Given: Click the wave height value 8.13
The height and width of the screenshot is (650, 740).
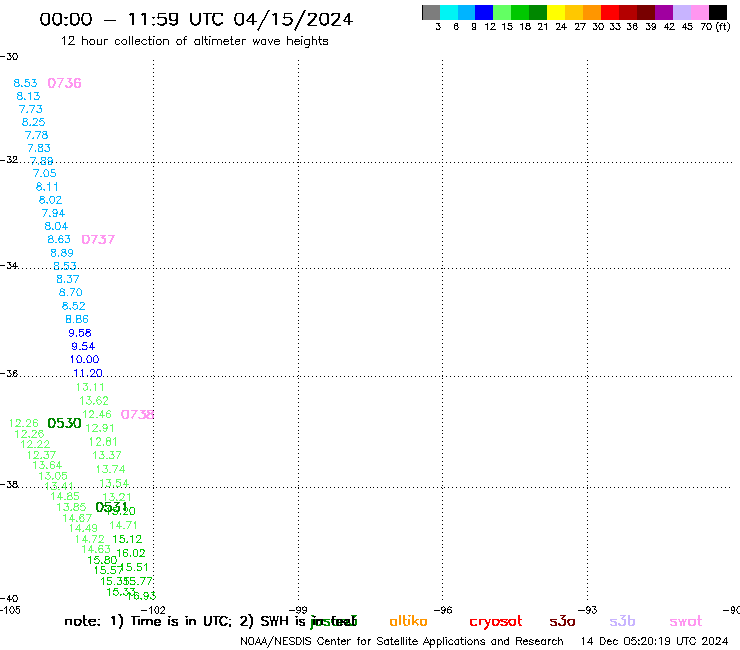Looking at the screenshot, I should tap(28, 96).
